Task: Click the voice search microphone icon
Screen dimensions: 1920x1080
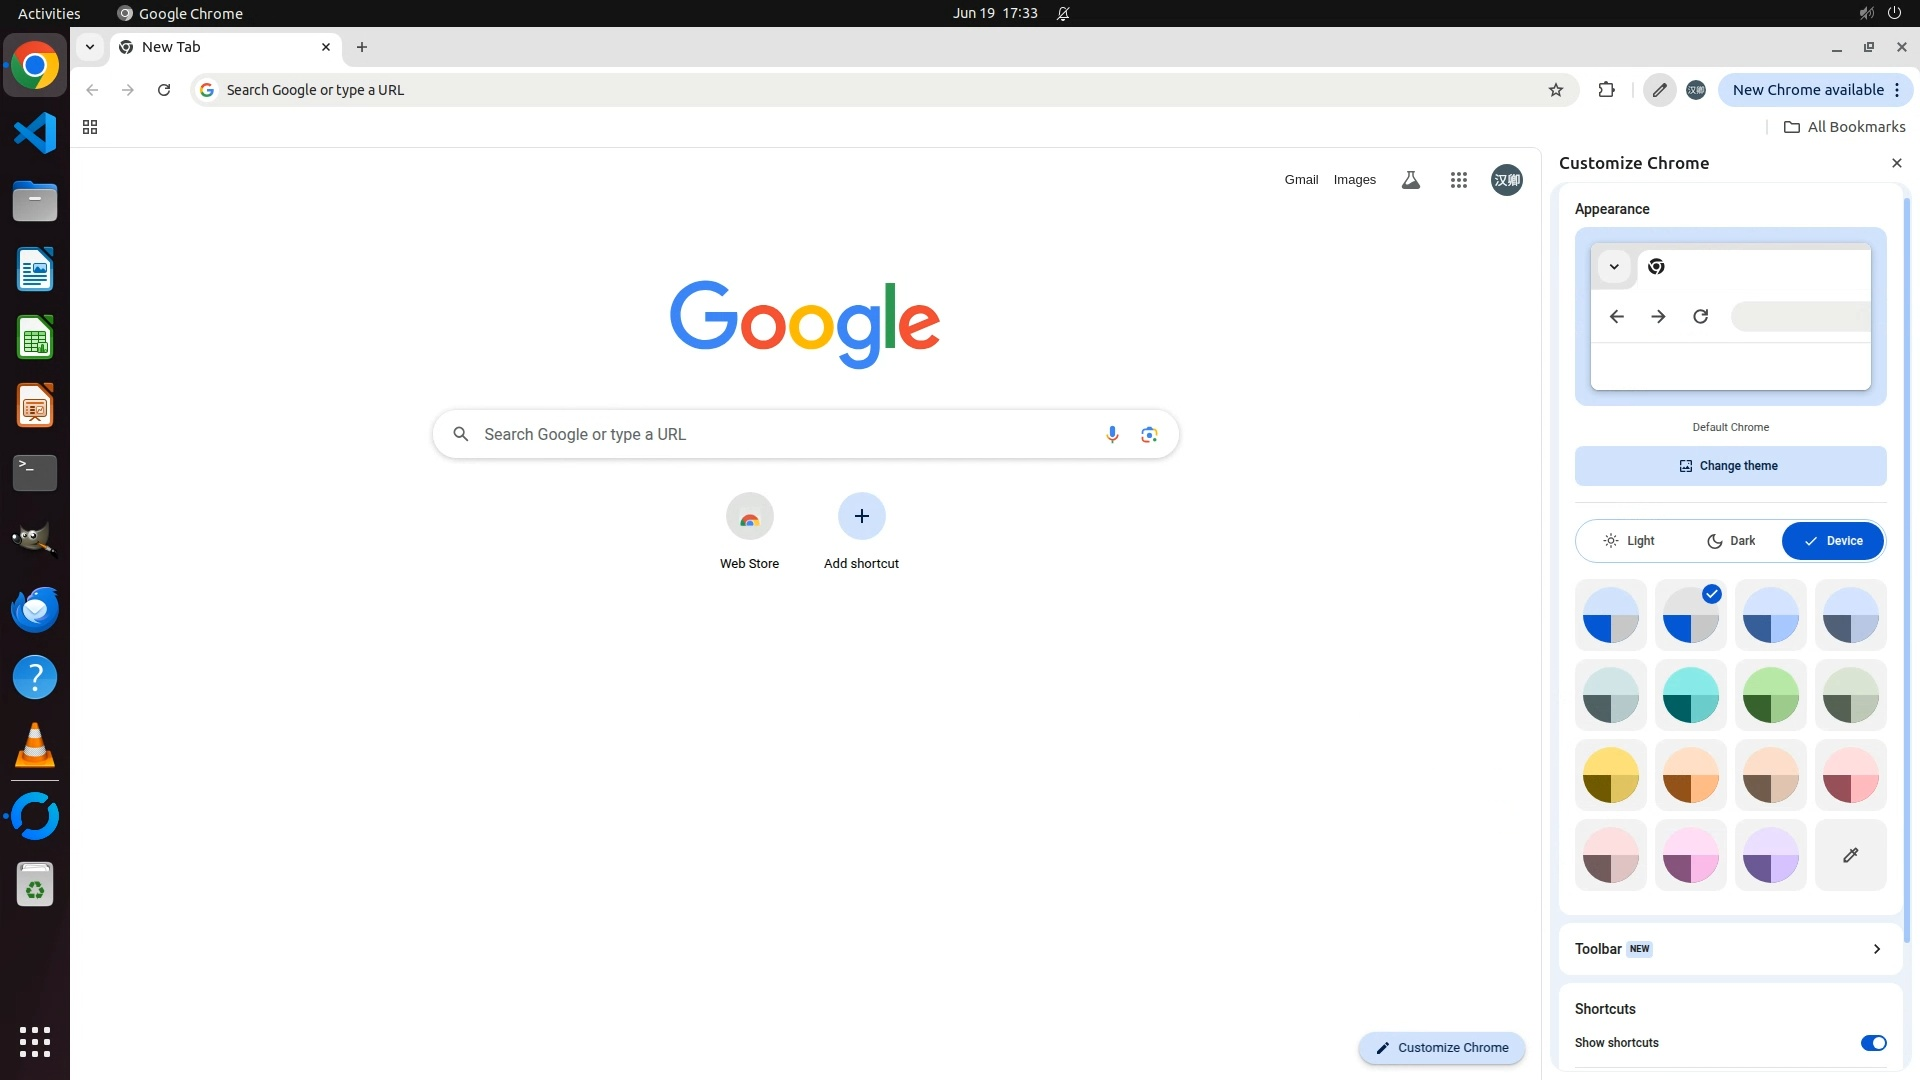Action: [1111, 434]
